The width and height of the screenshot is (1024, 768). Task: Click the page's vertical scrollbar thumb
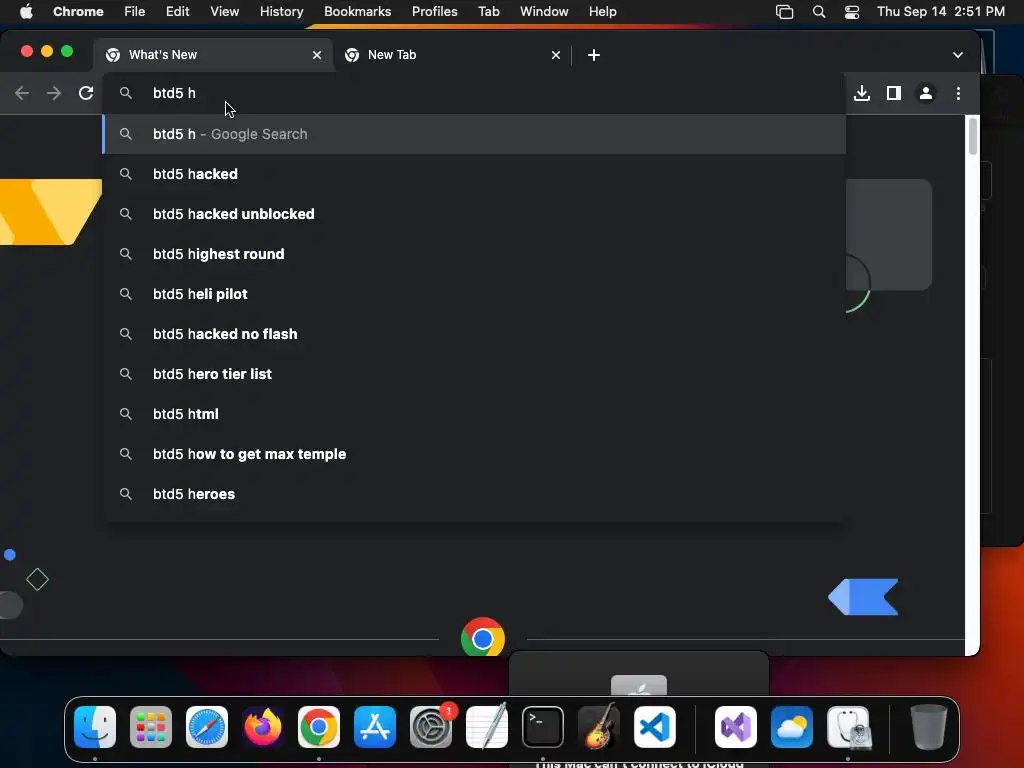[972, 137]
